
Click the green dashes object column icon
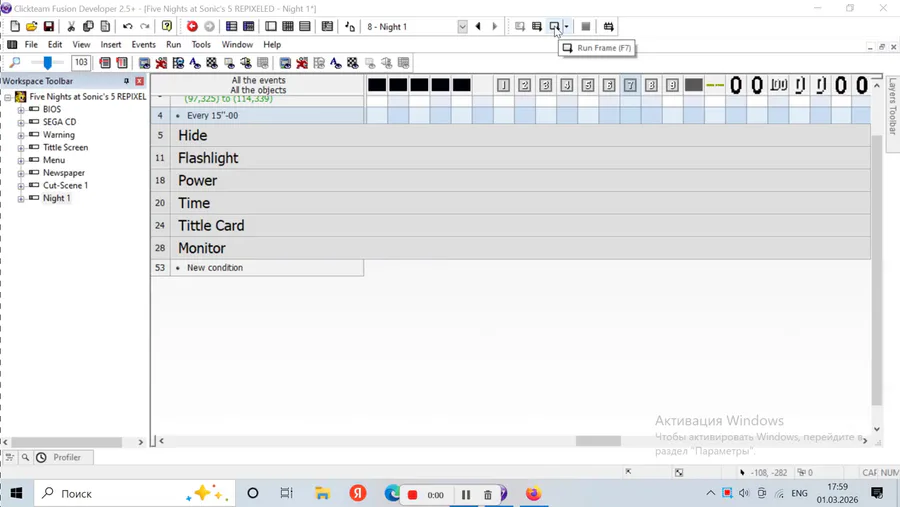(715, 86)
